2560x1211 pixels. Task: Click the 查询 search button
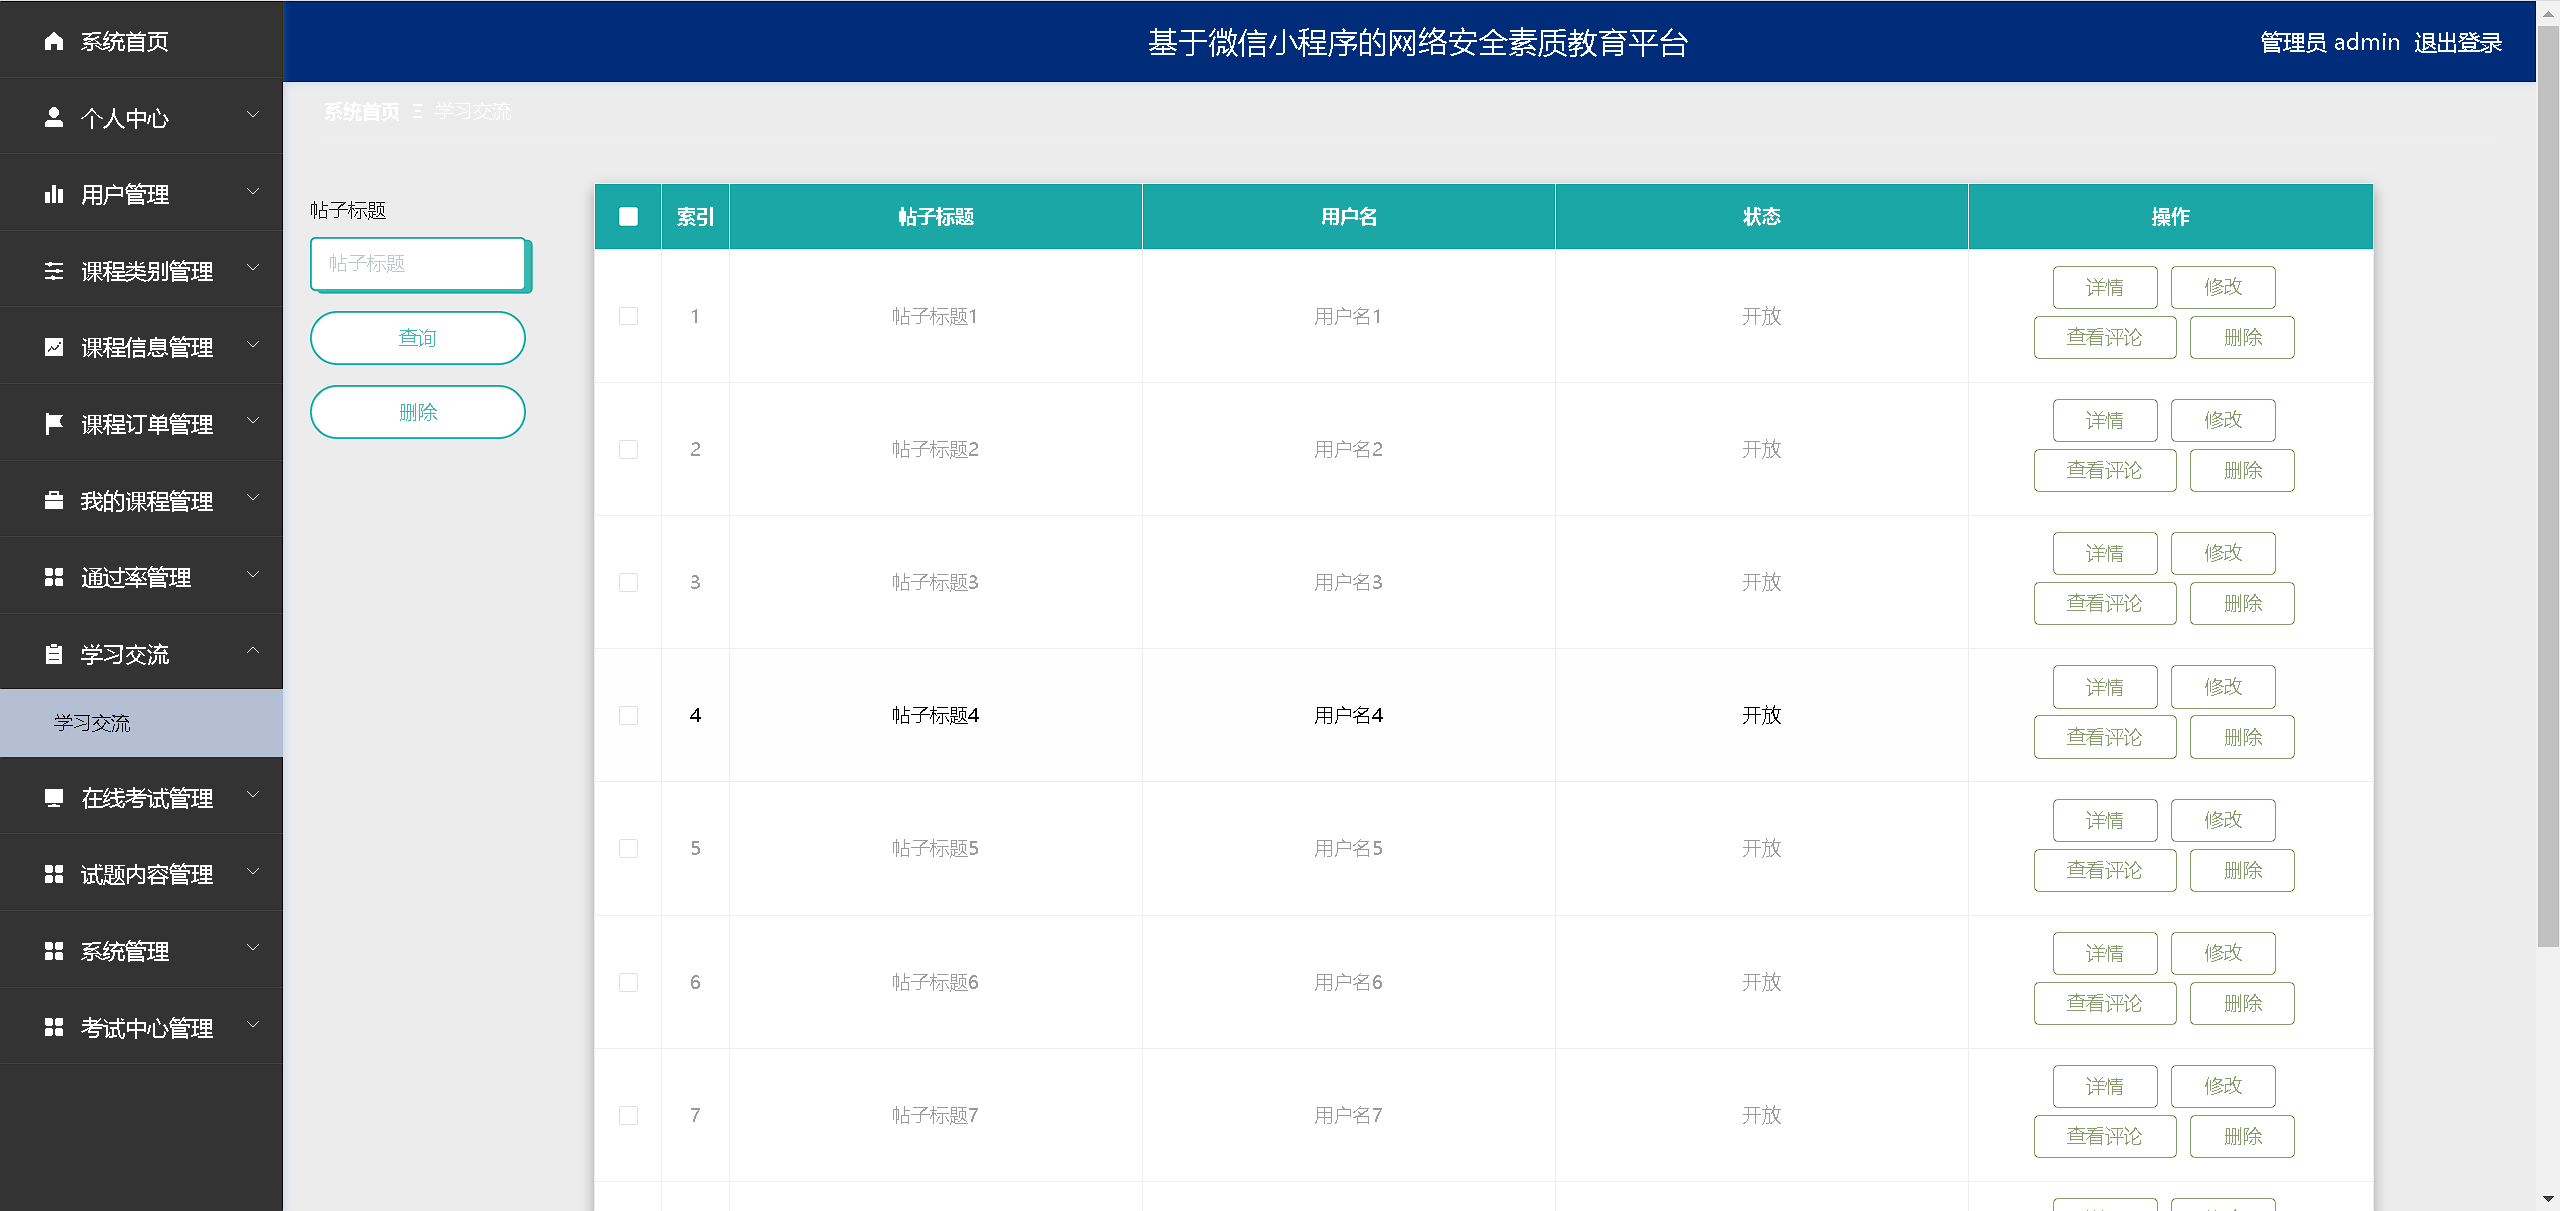417,338
